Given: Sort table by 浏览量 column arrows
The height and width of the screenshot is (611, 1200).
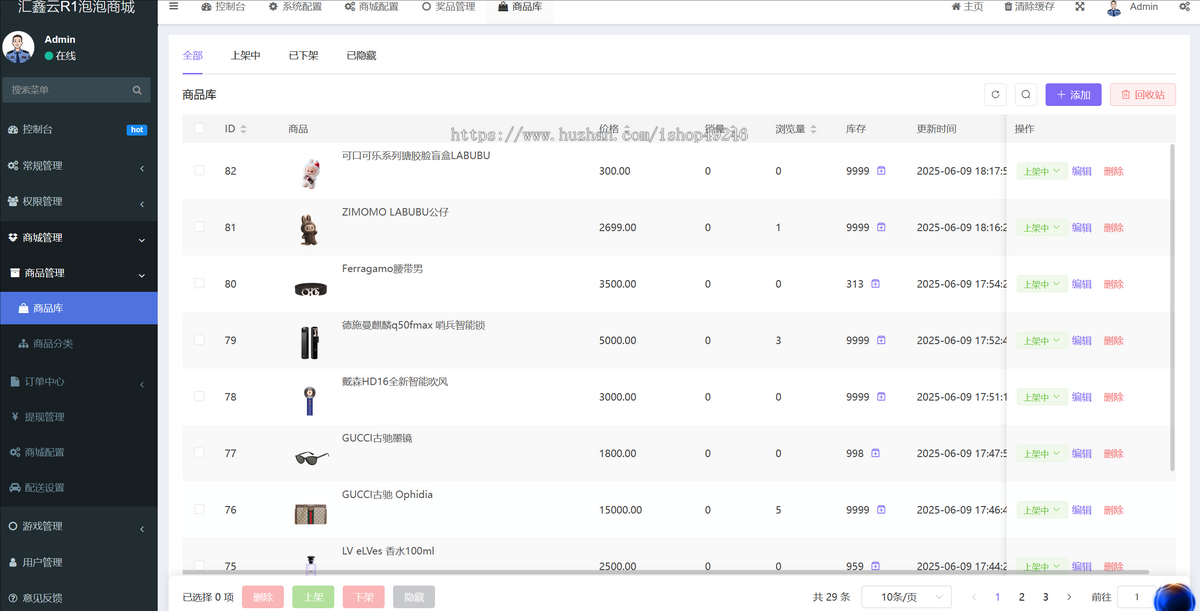Looking at the screenshot, I should pyautogui.click(x=813, y=129).
